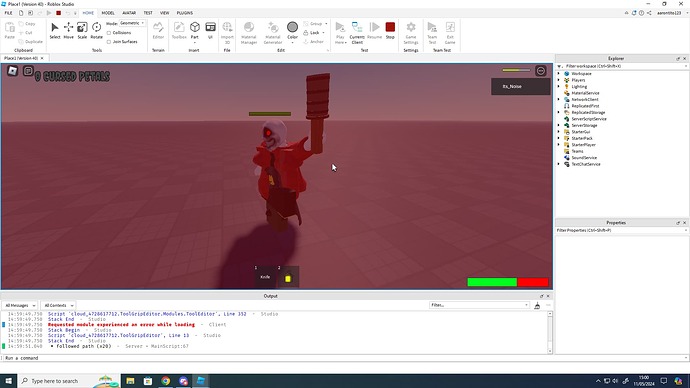Click the red stop square in quick access toolbar

click(x=58, y=13)
